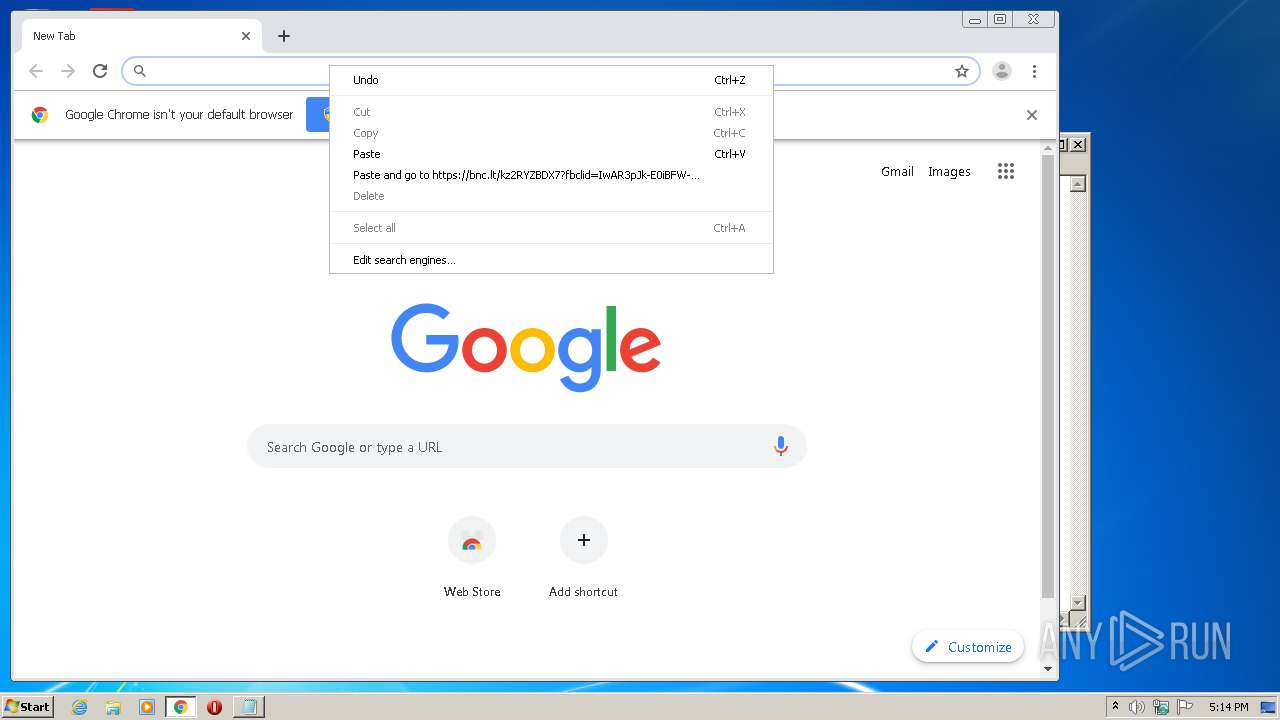Open Edit search engines… option
Image resolution: width=1280 pixels, height=720 pixels.
(551, 260)
